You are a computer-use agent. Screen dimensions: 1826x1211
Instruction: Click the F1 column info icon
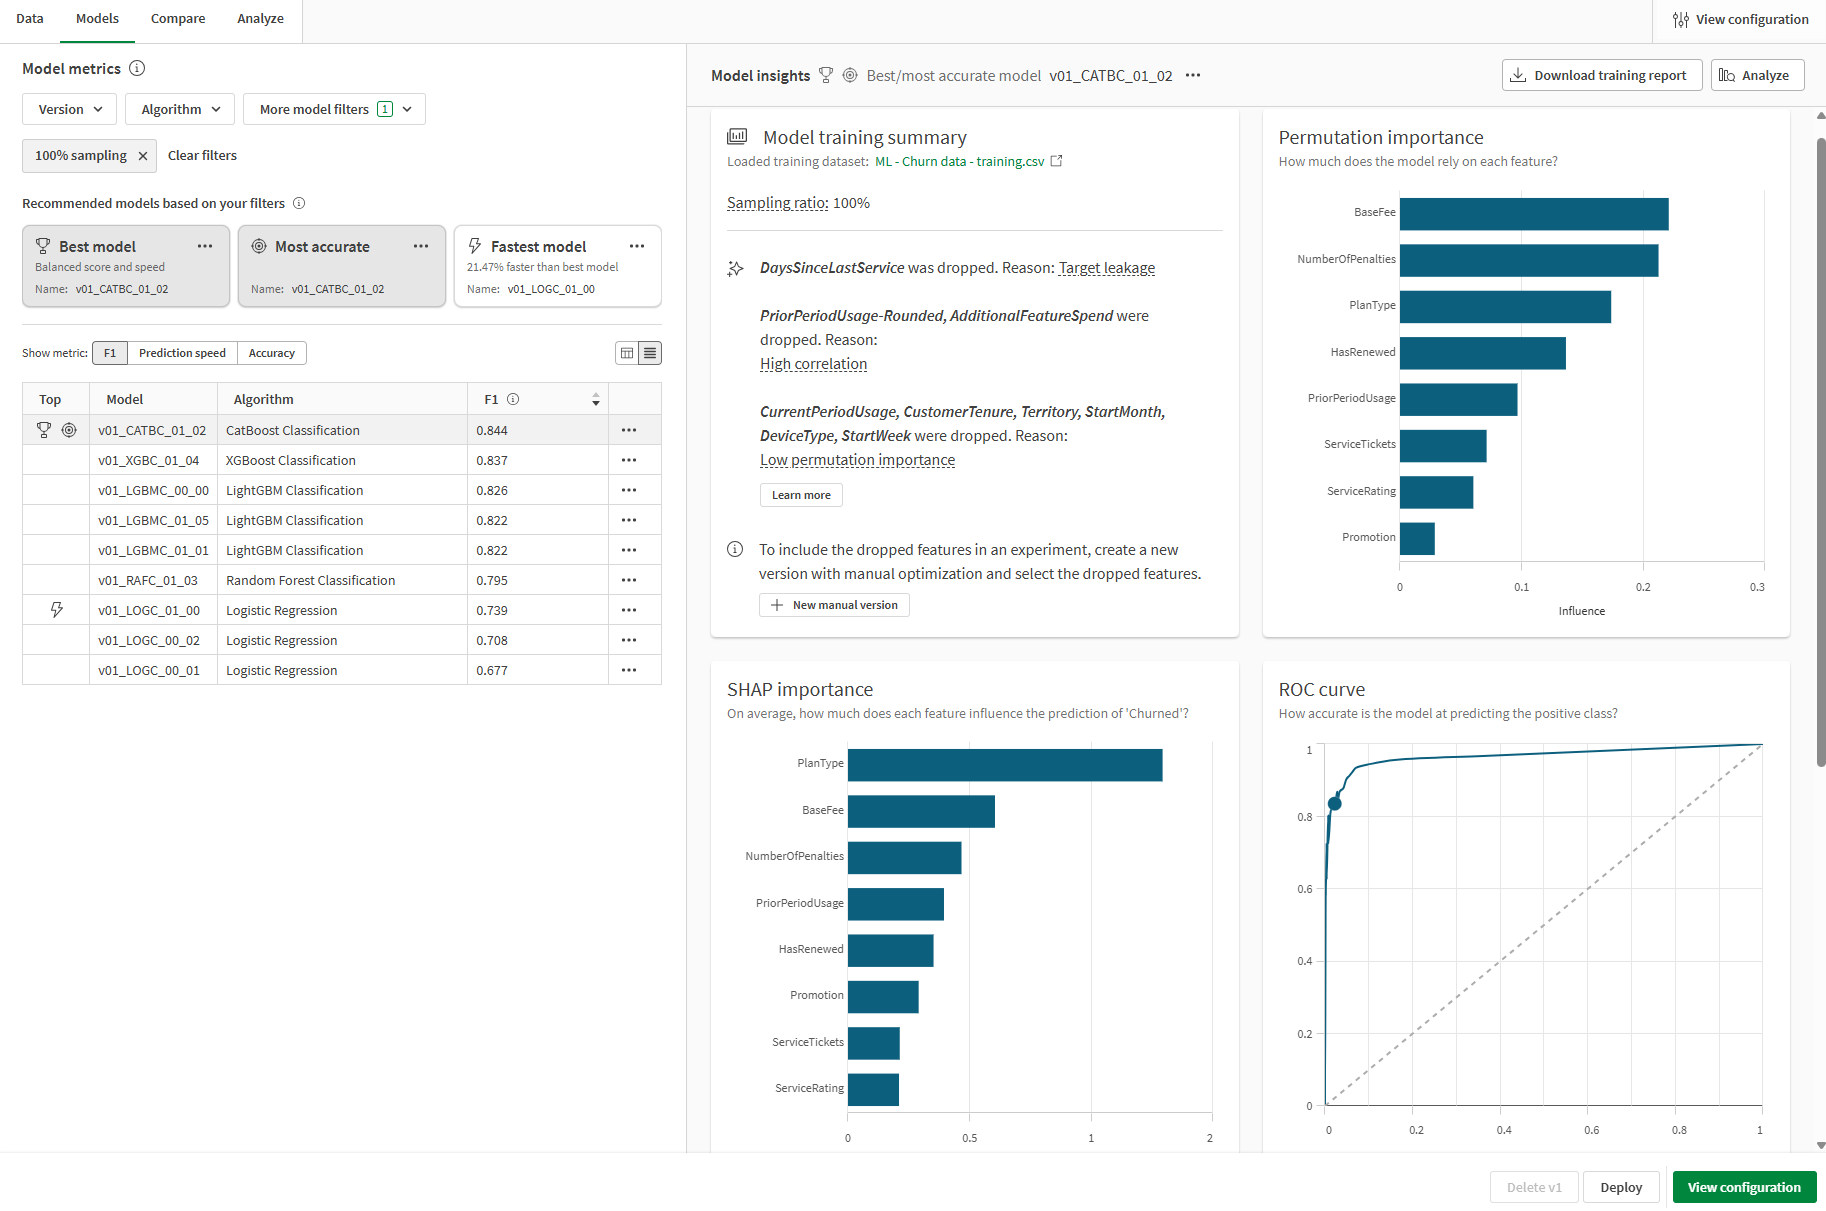(x=513, y=399)
